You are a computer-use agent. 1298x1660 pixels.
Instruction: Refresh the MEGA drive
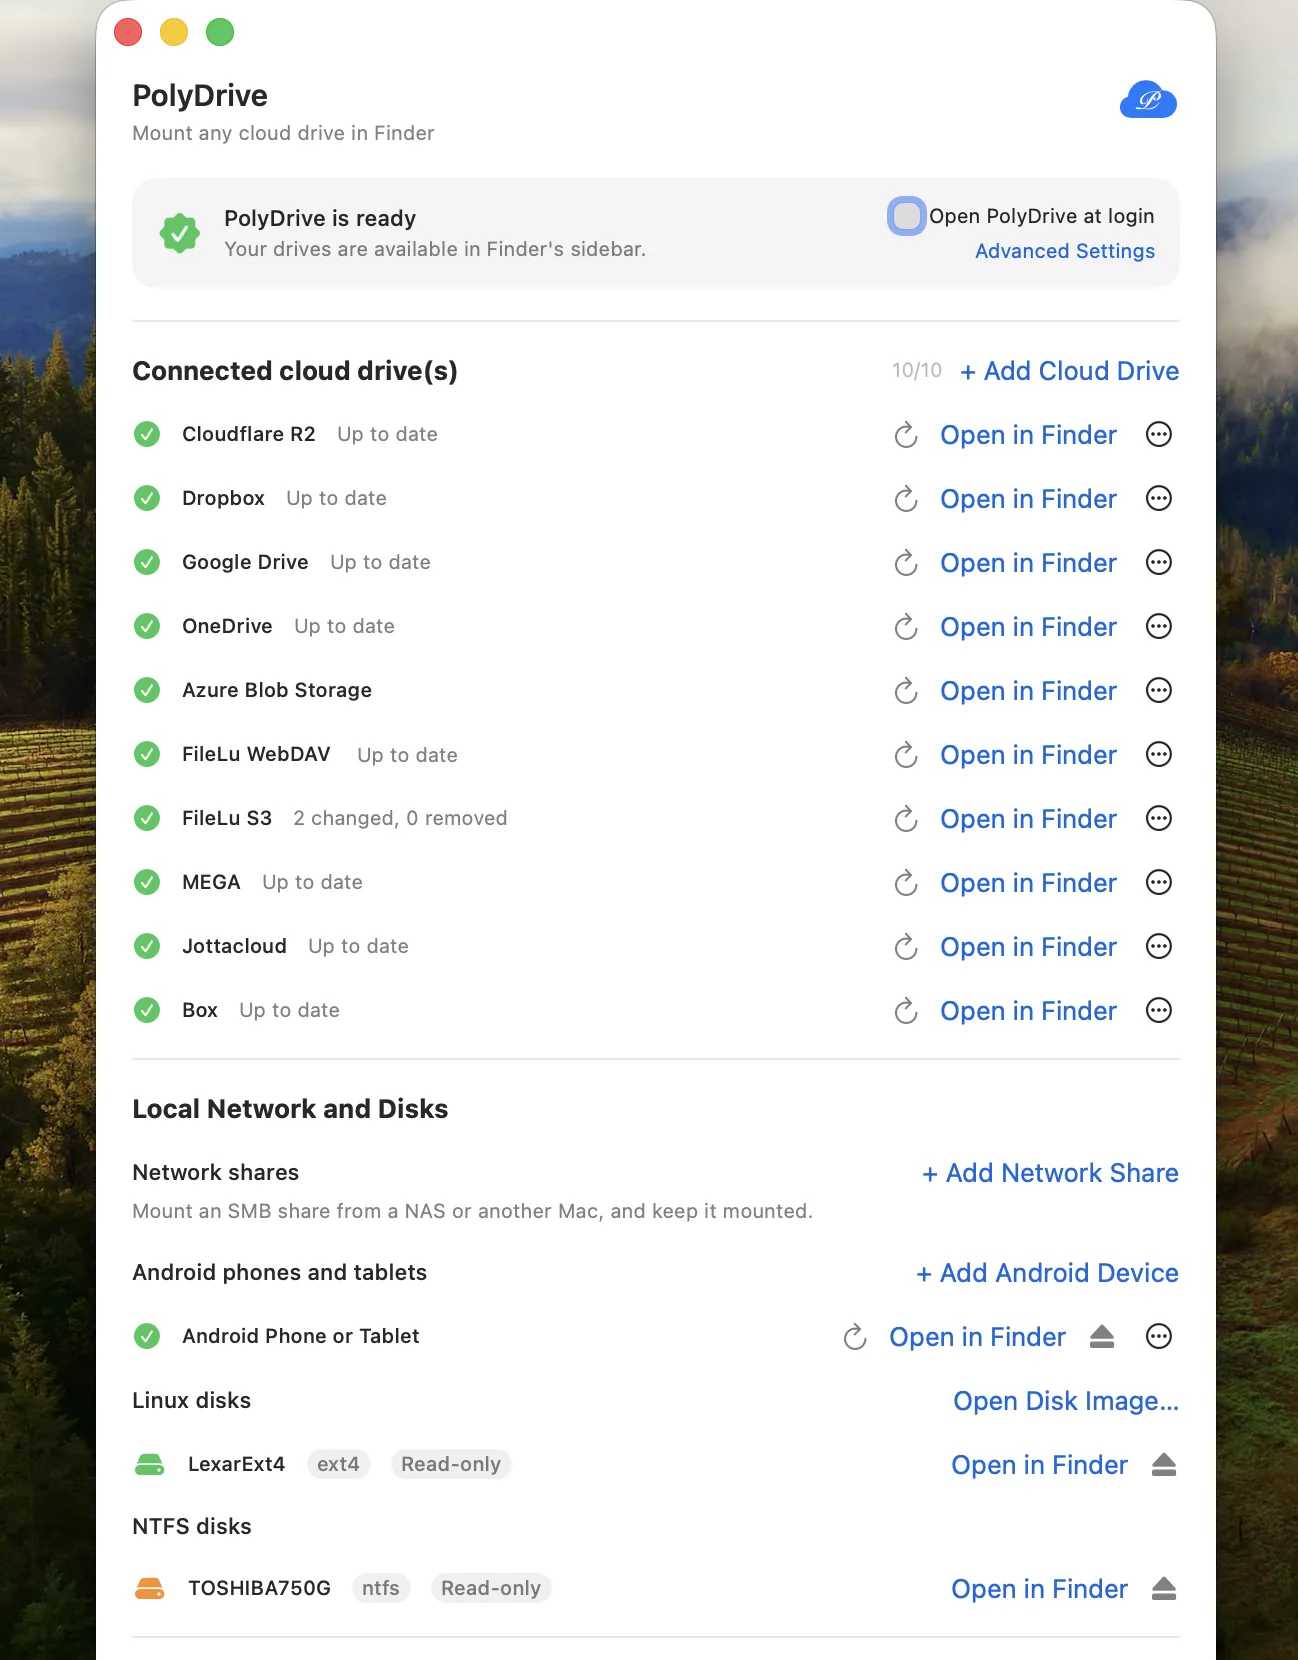tap(906, 883)
